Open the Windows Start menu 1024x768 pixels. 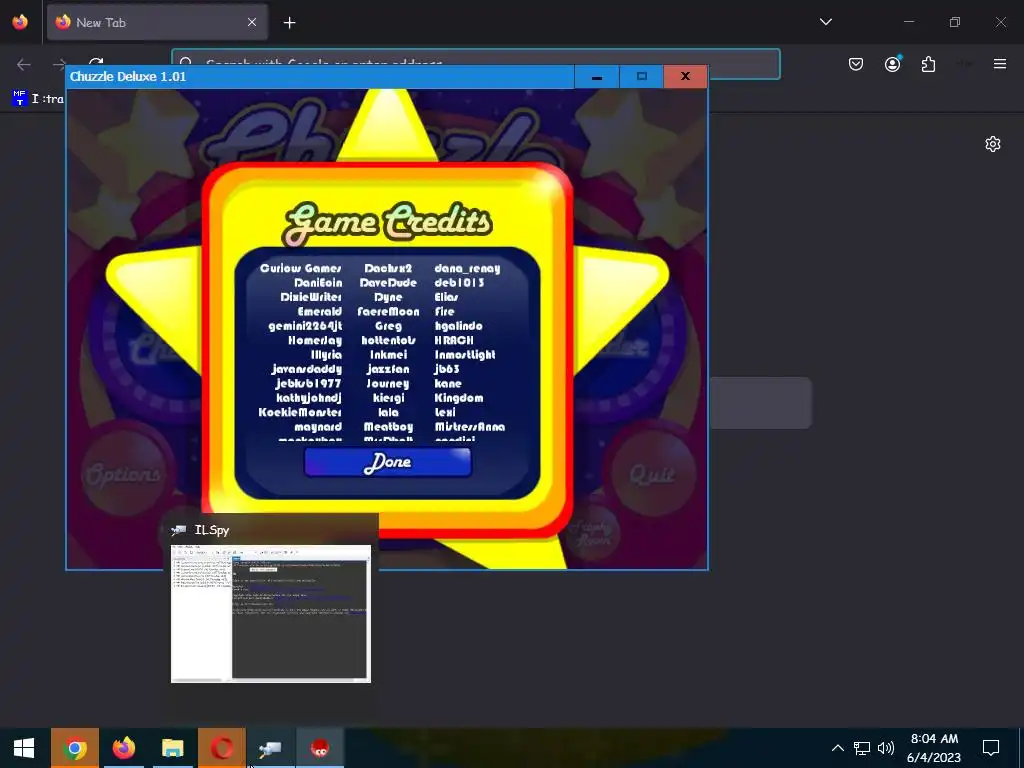[24, 748]
